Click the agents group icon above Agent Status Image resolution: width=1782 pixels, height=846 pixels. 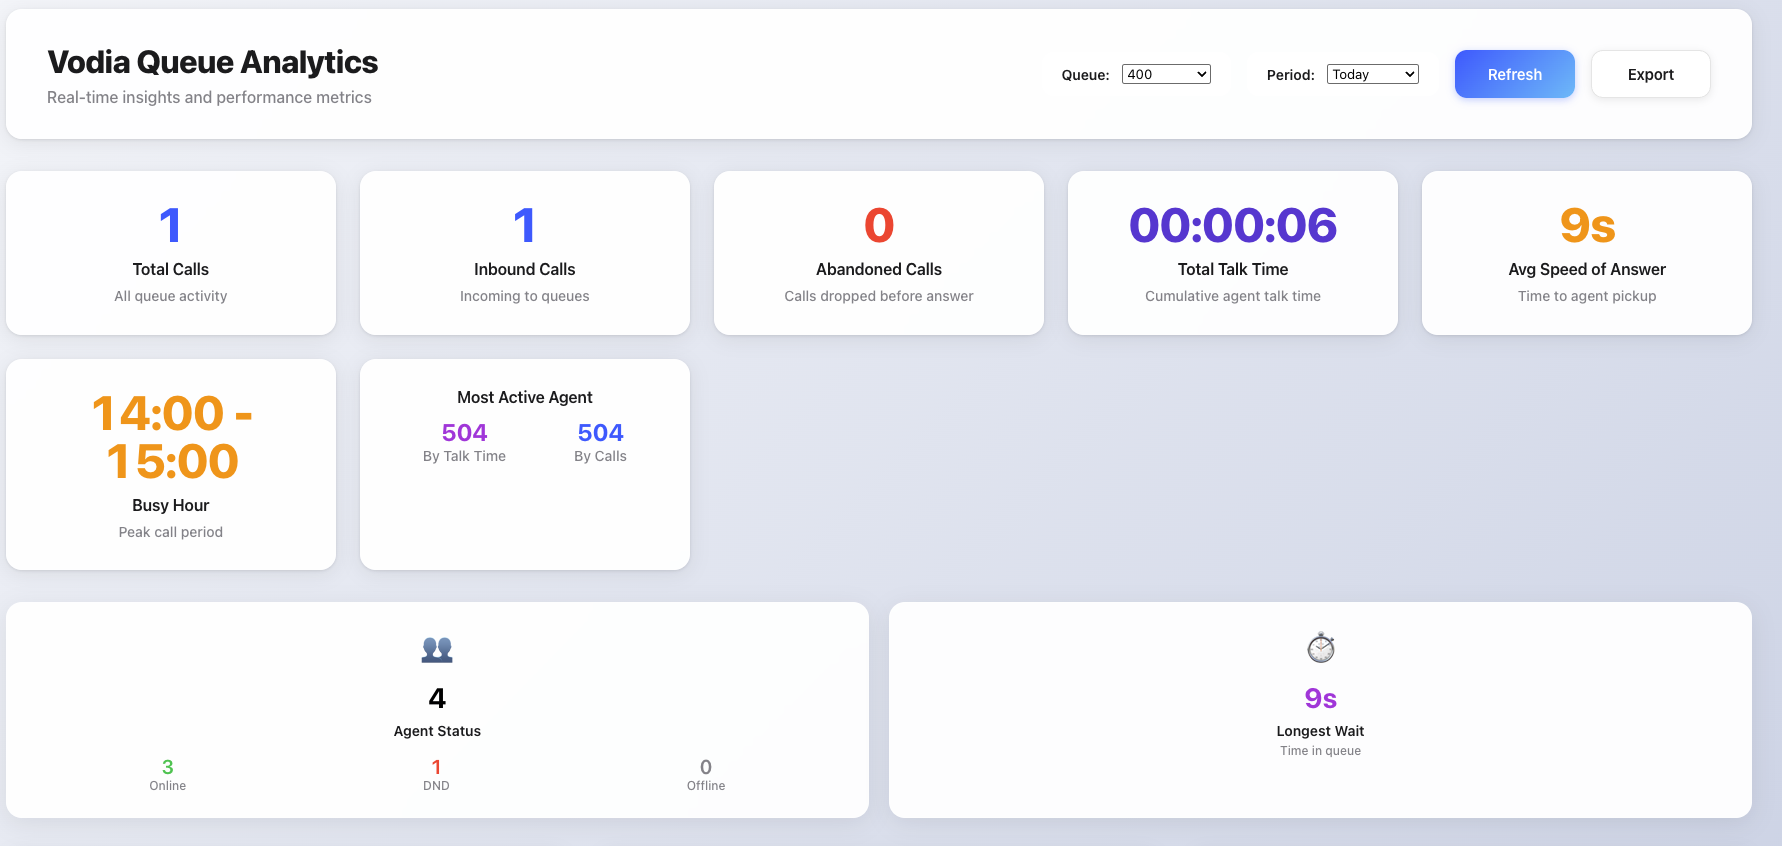tap(437, 650)
